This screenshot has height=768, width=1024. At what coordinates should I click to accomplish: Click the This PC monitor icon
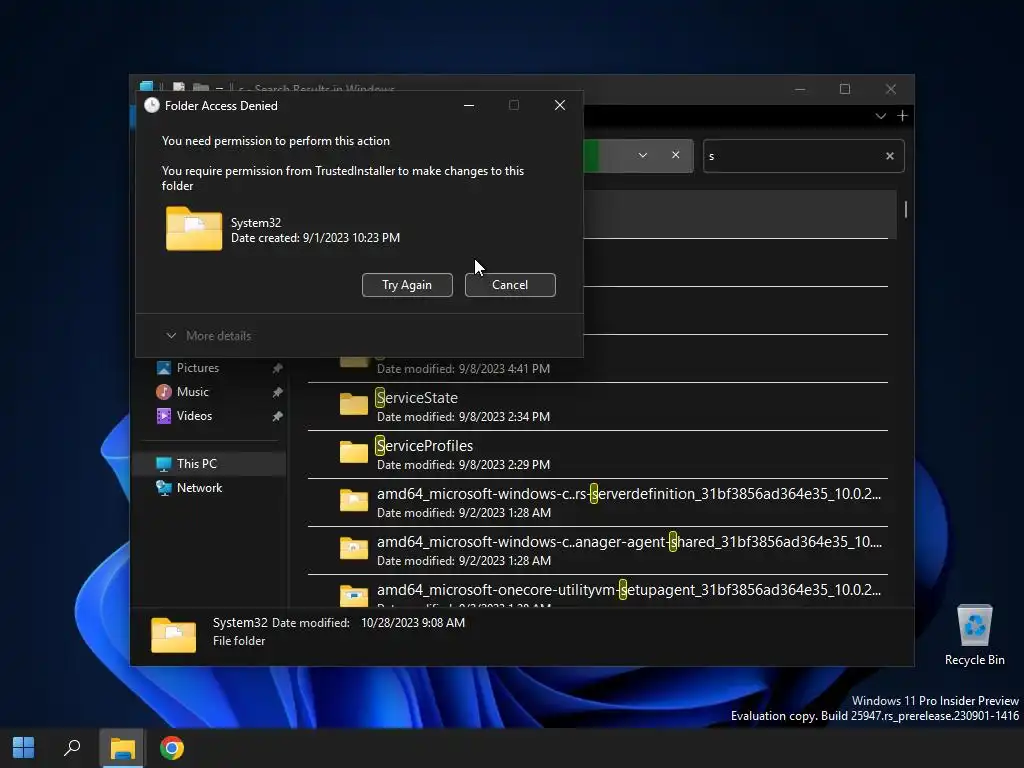pos(164,464)
